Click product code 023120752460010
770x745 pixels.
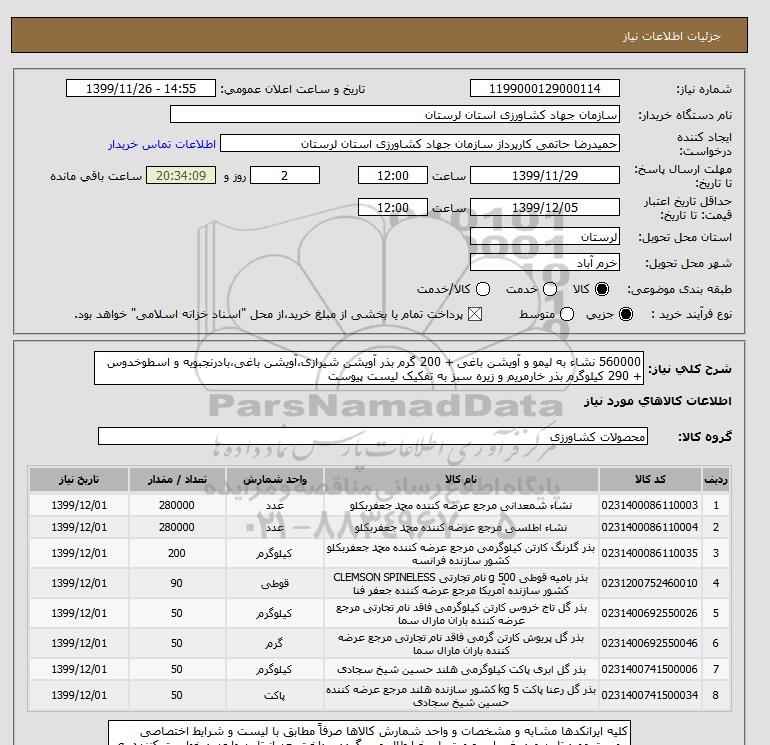coord(649,583)
